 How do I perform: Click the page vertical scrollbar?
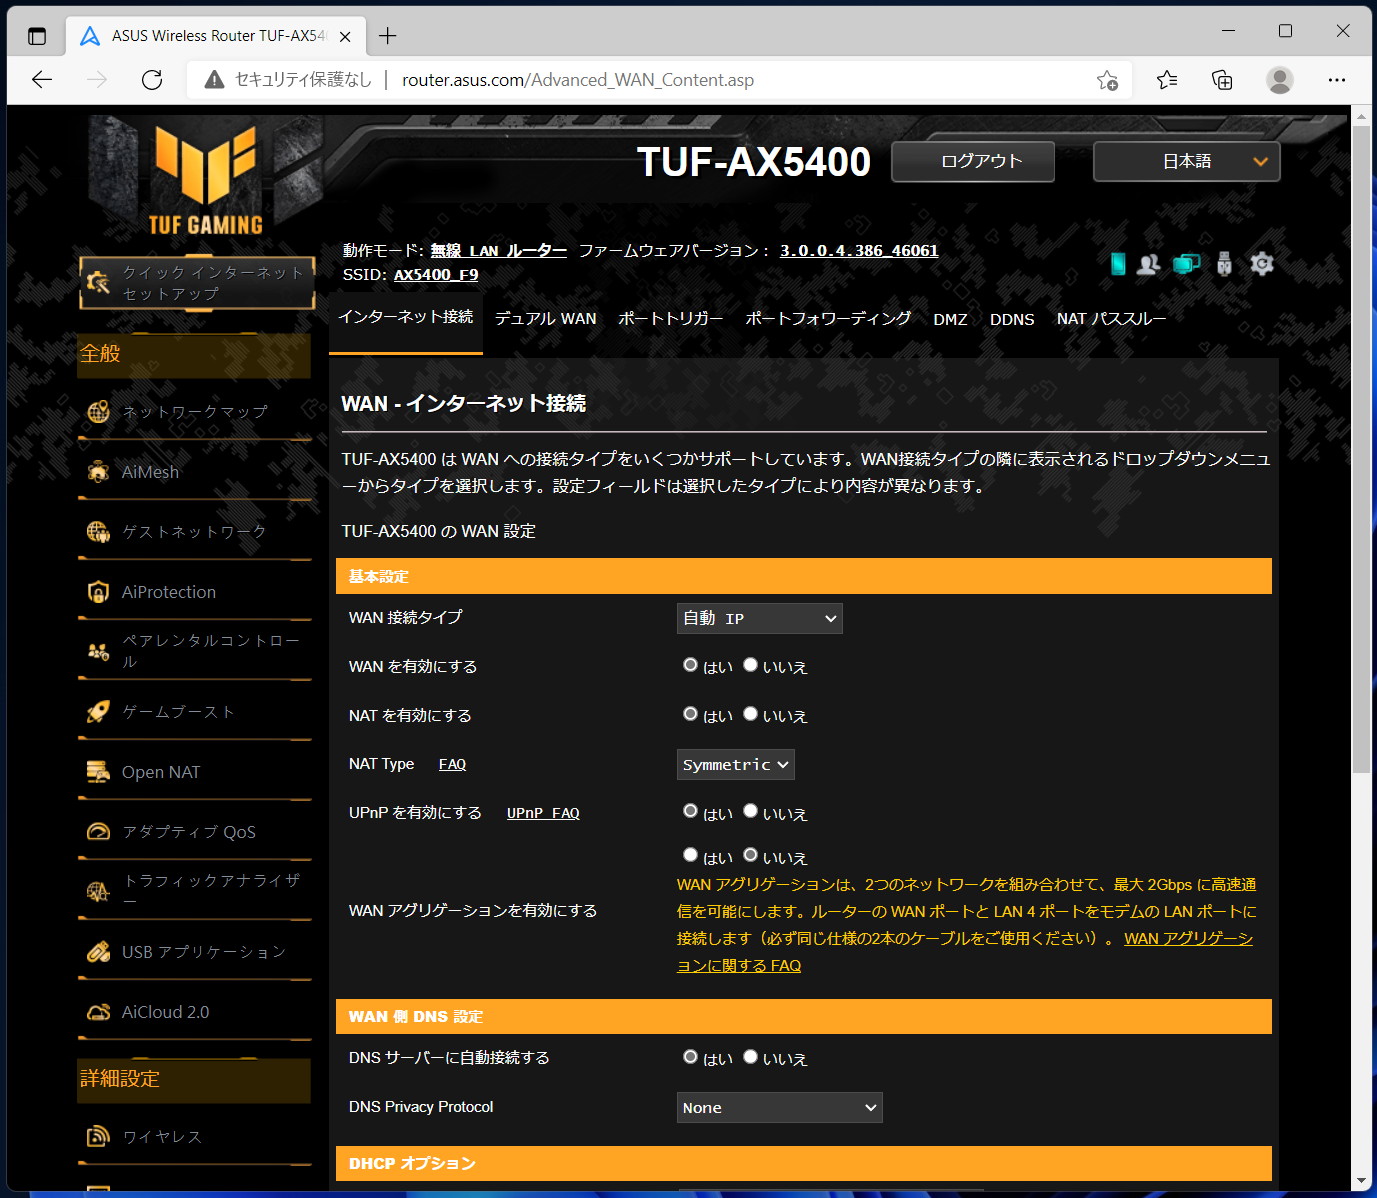coord(1361,450)
